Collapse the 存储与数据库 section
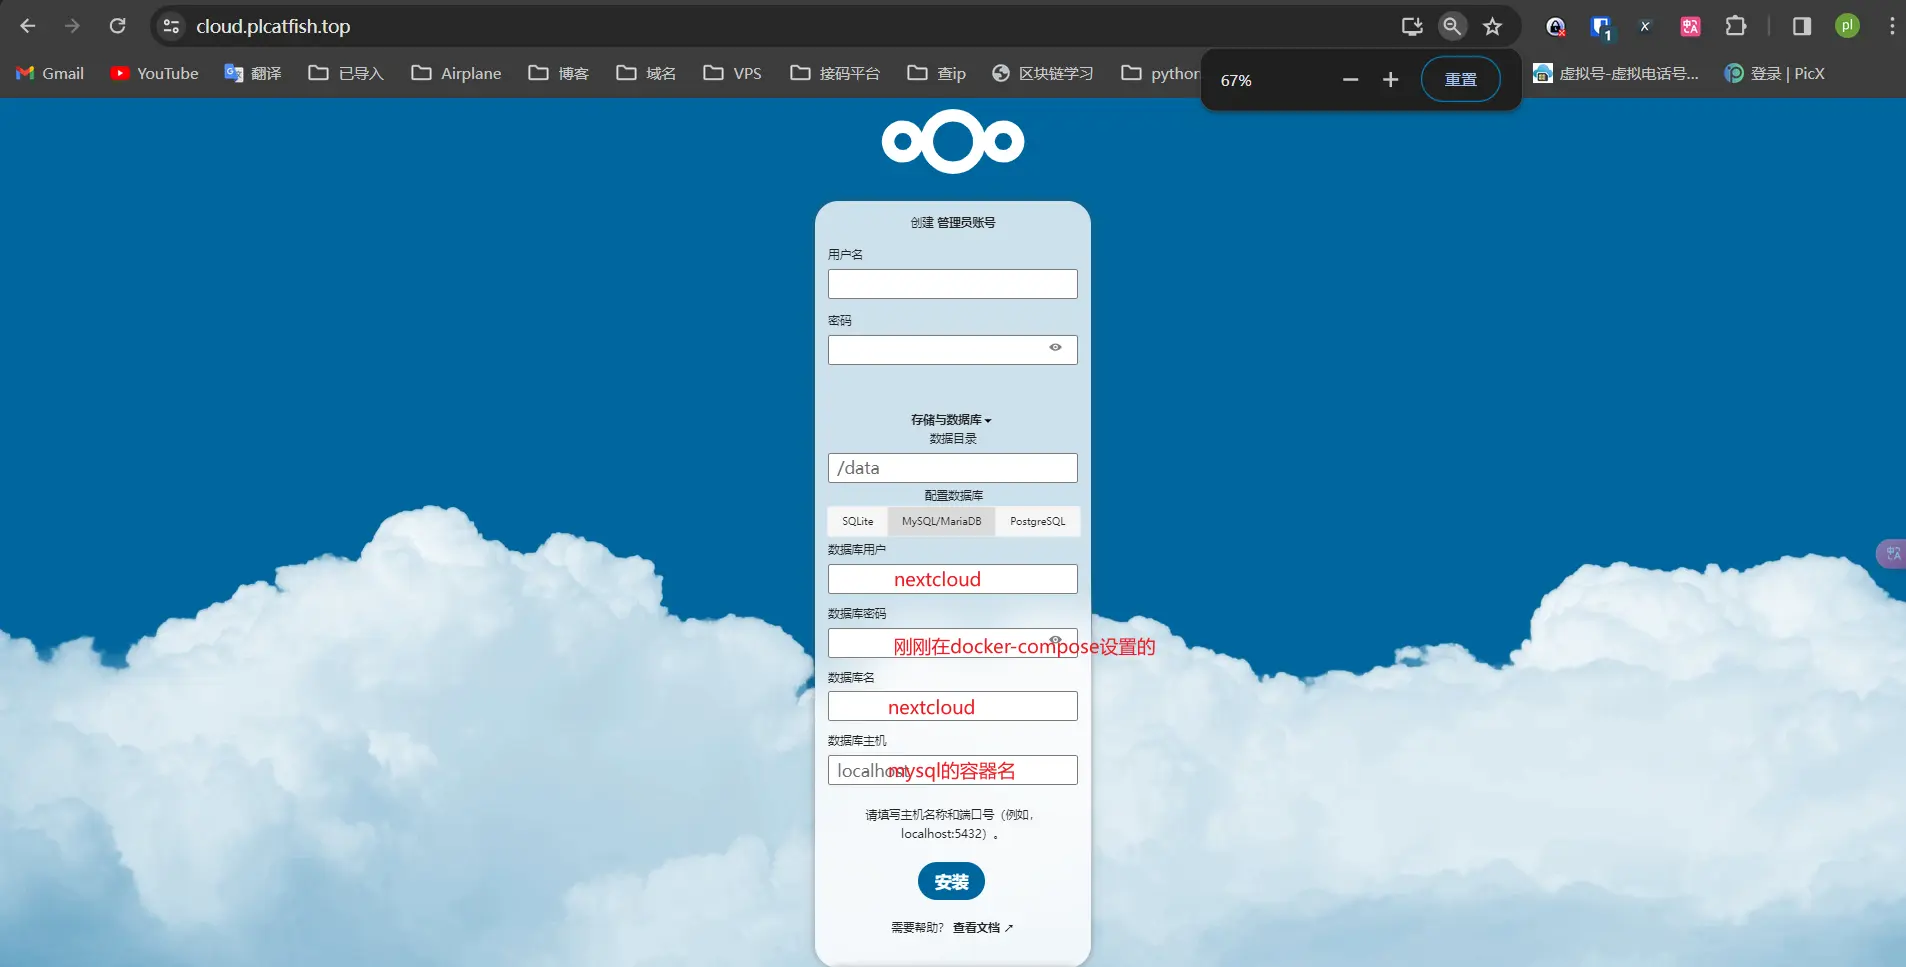The height and width of the screenshot is (967, 1906). [951, 420]
